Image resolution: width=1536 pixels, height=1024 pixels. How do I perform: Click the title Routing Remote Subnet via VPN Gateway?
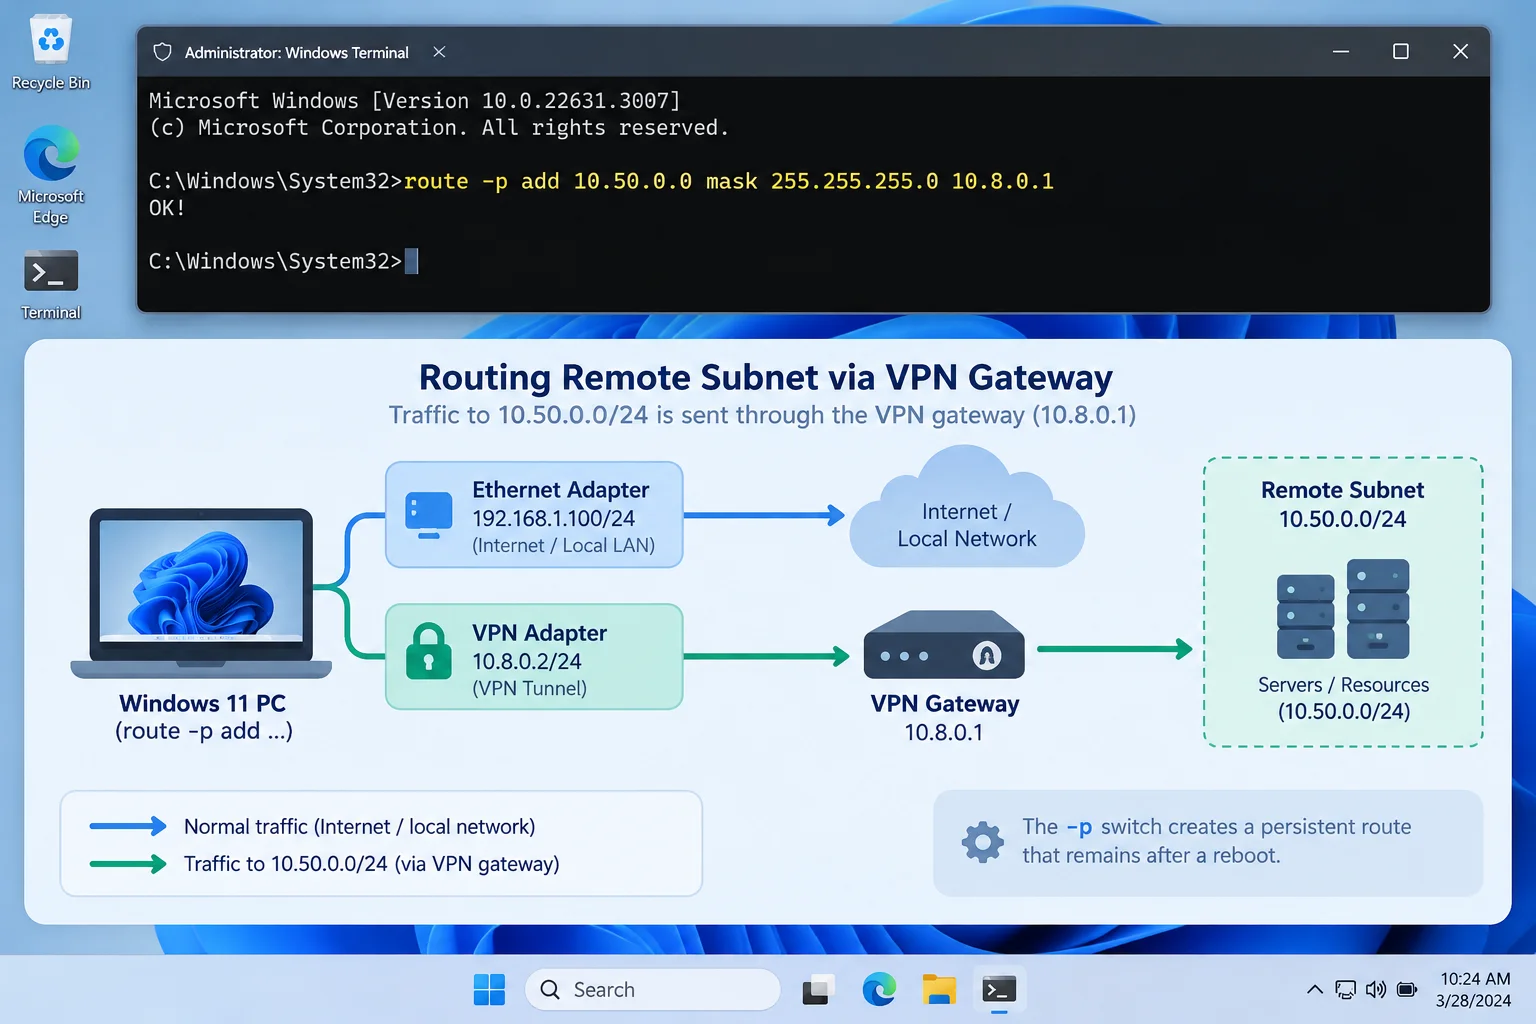click(765, 377)
